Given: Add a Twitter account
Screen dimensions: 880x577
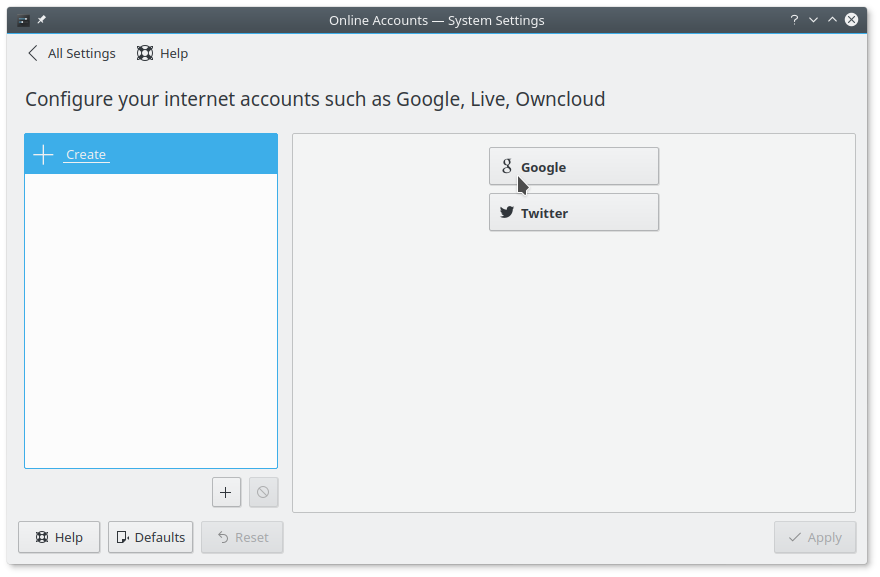Looking at the screenshot, I should 574,212.
